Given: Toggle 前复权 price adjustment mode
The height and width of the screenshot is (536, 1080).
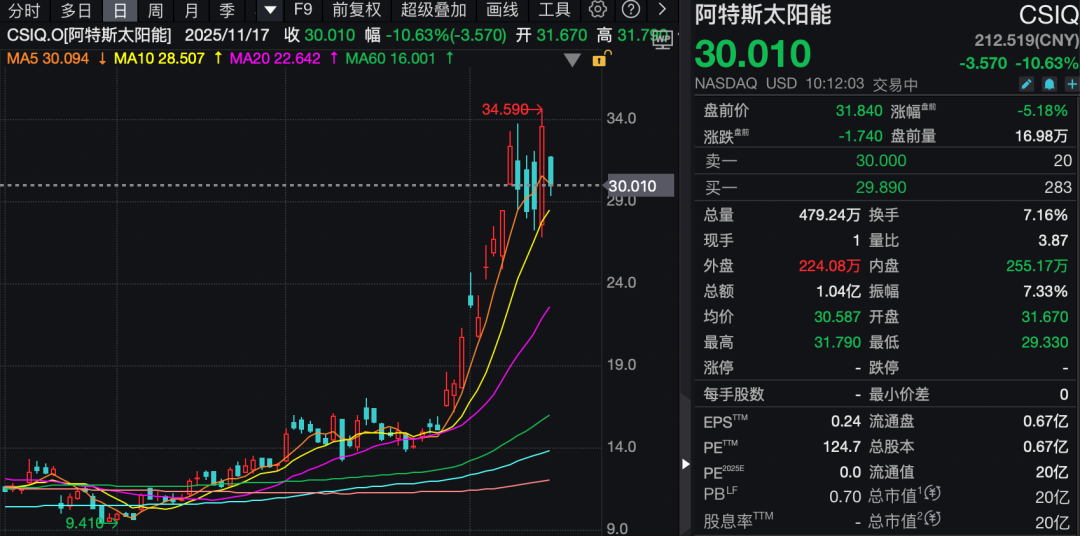Looking at the screenshot, I should coord(357,10).
